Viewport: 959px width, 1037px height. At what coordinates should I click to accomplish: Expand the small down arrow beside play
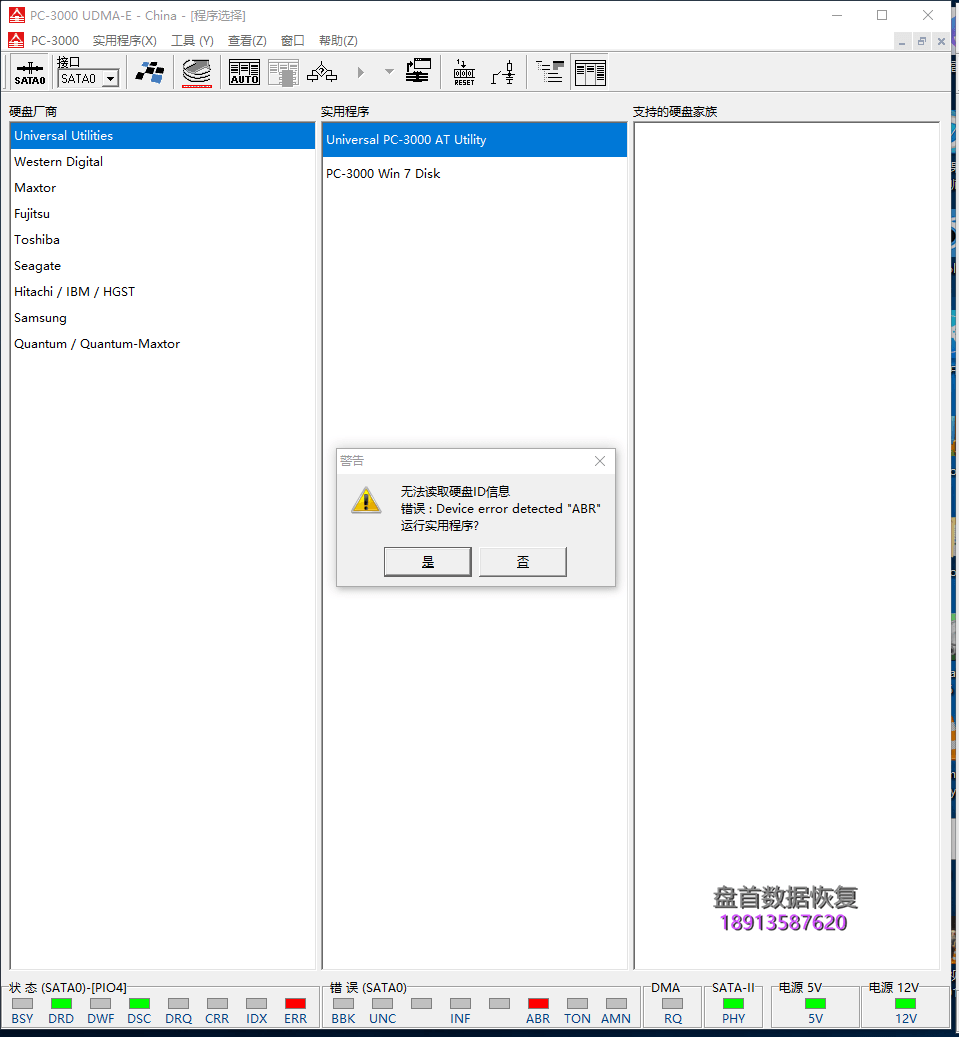[389, 71]
